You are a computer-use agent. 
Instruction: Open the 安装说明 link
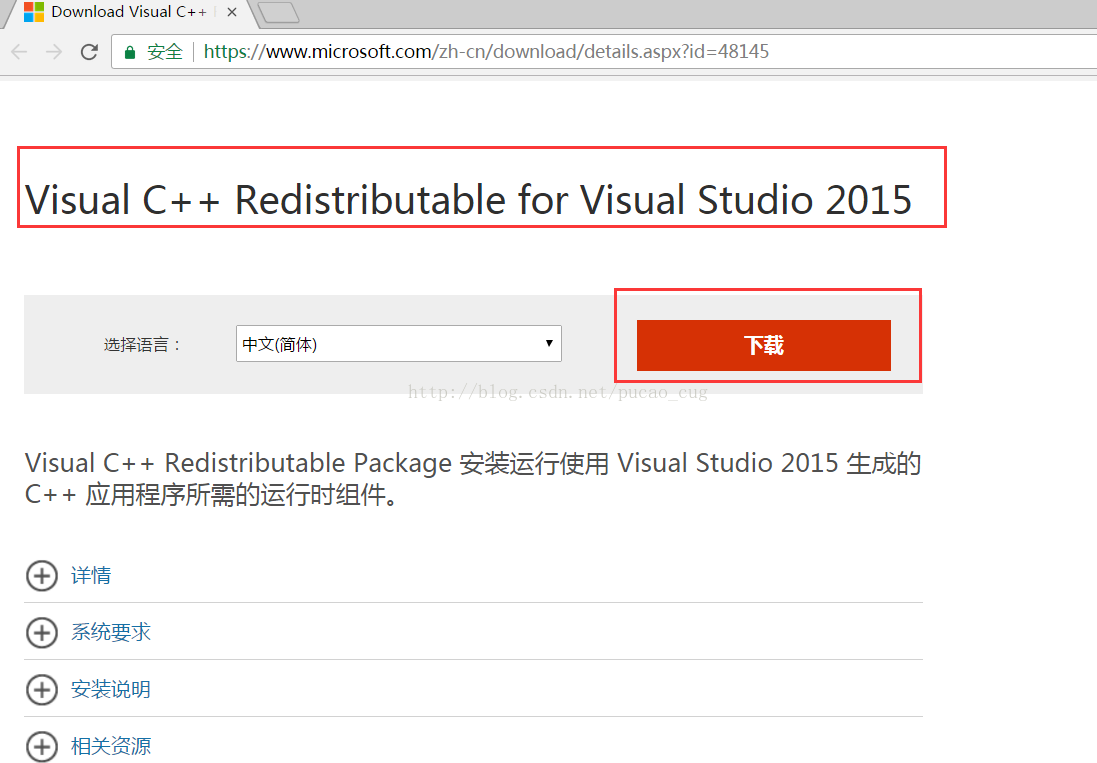[x=111, y=690]
